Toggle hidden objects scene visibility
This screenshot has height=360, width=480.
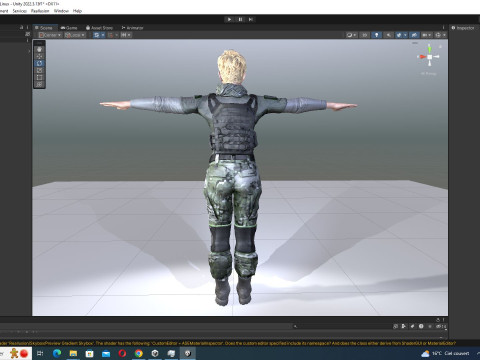(414, 35)
